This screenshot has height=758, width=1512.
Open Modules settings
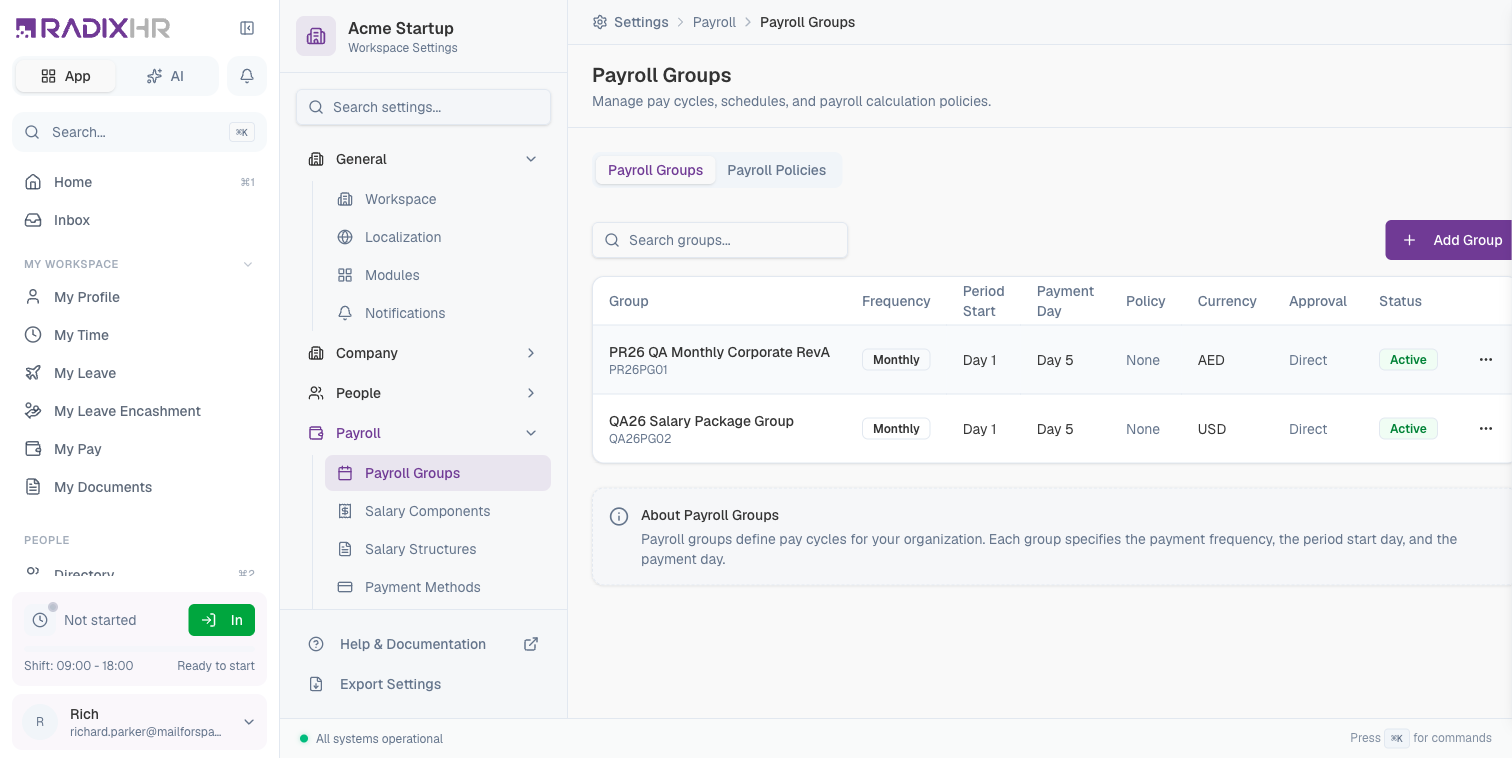[437, 275]
